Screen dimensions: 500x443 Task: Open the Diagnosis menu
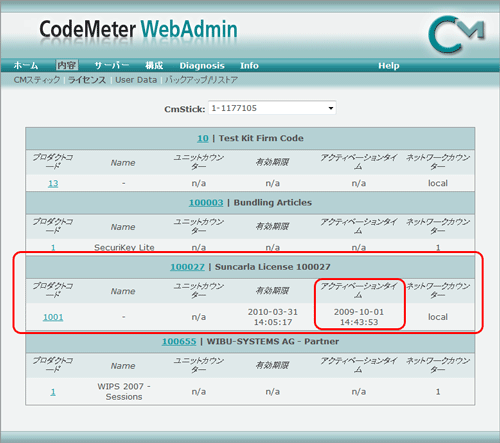(202, 66)
